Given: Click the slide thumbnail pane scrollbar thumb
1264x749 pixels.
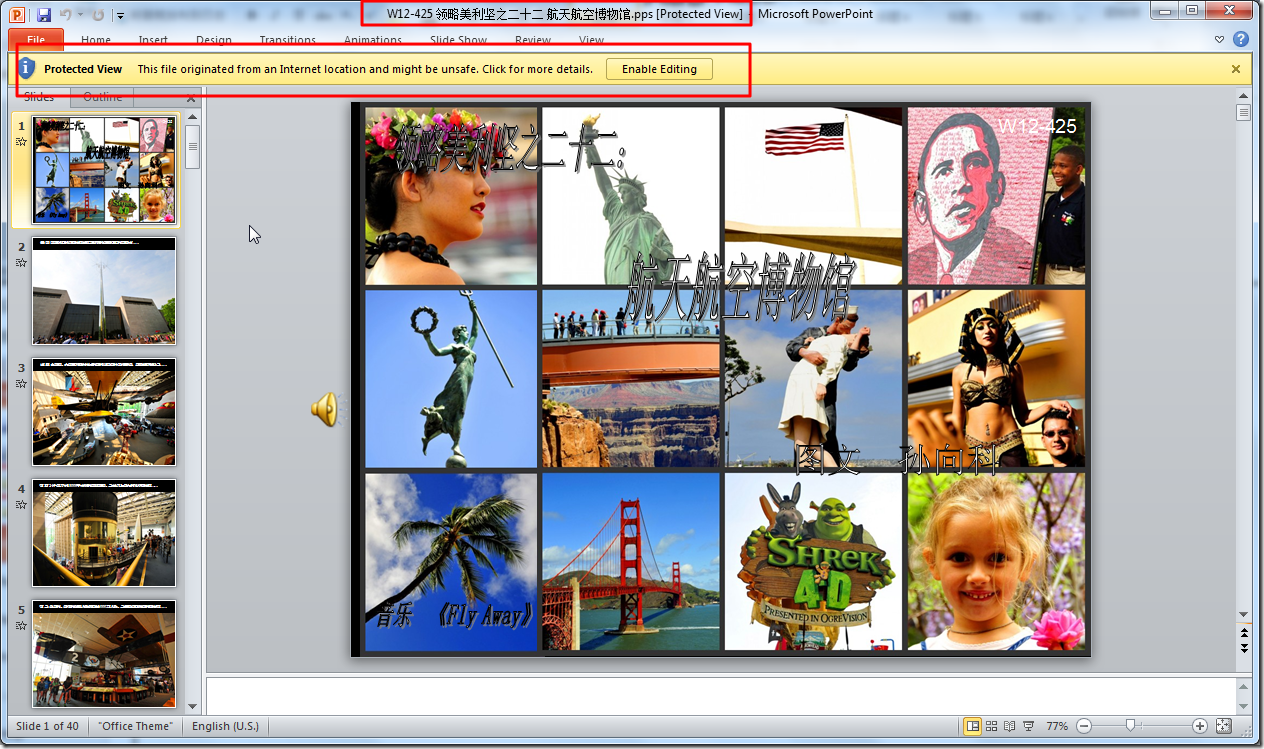Looking at the screenshot, I should pyautogui.click(x=192, y=146).
